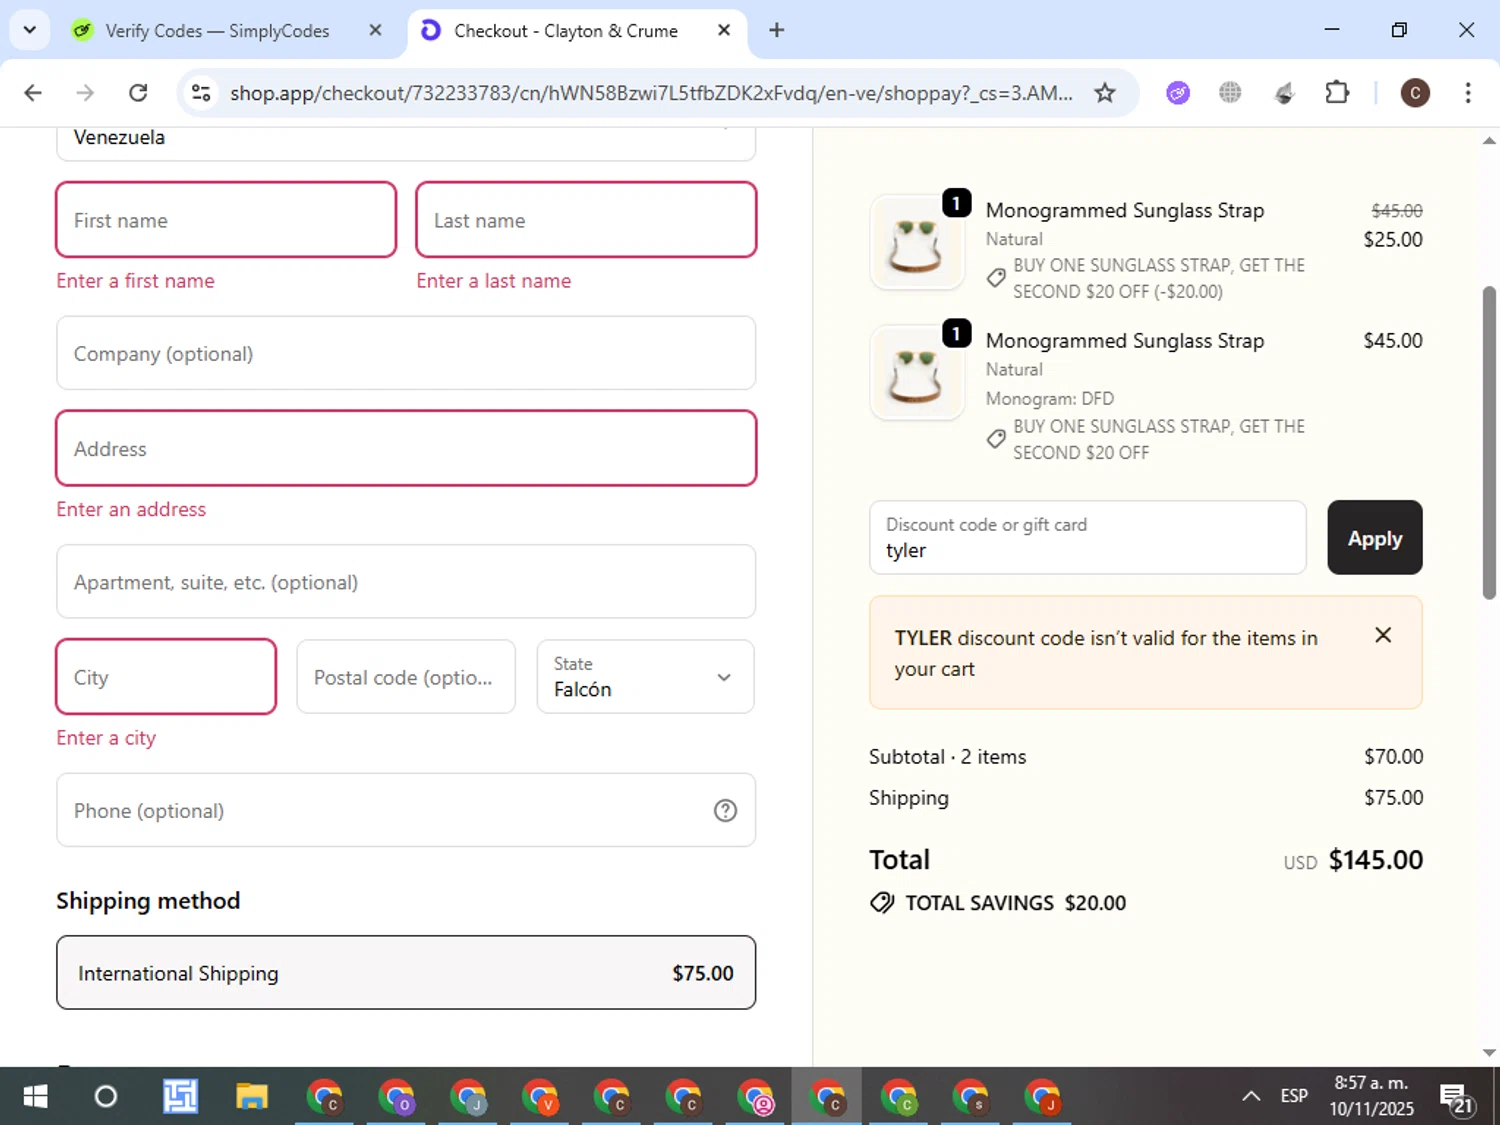Click the discount tag icon on first item
1500x1125 pixels.
point(996,278)
